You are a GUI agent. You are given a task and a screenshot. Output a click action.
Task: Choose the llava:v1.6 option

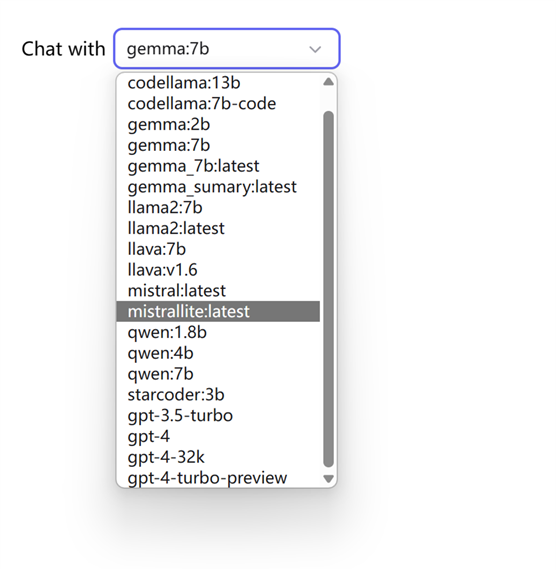218,270
